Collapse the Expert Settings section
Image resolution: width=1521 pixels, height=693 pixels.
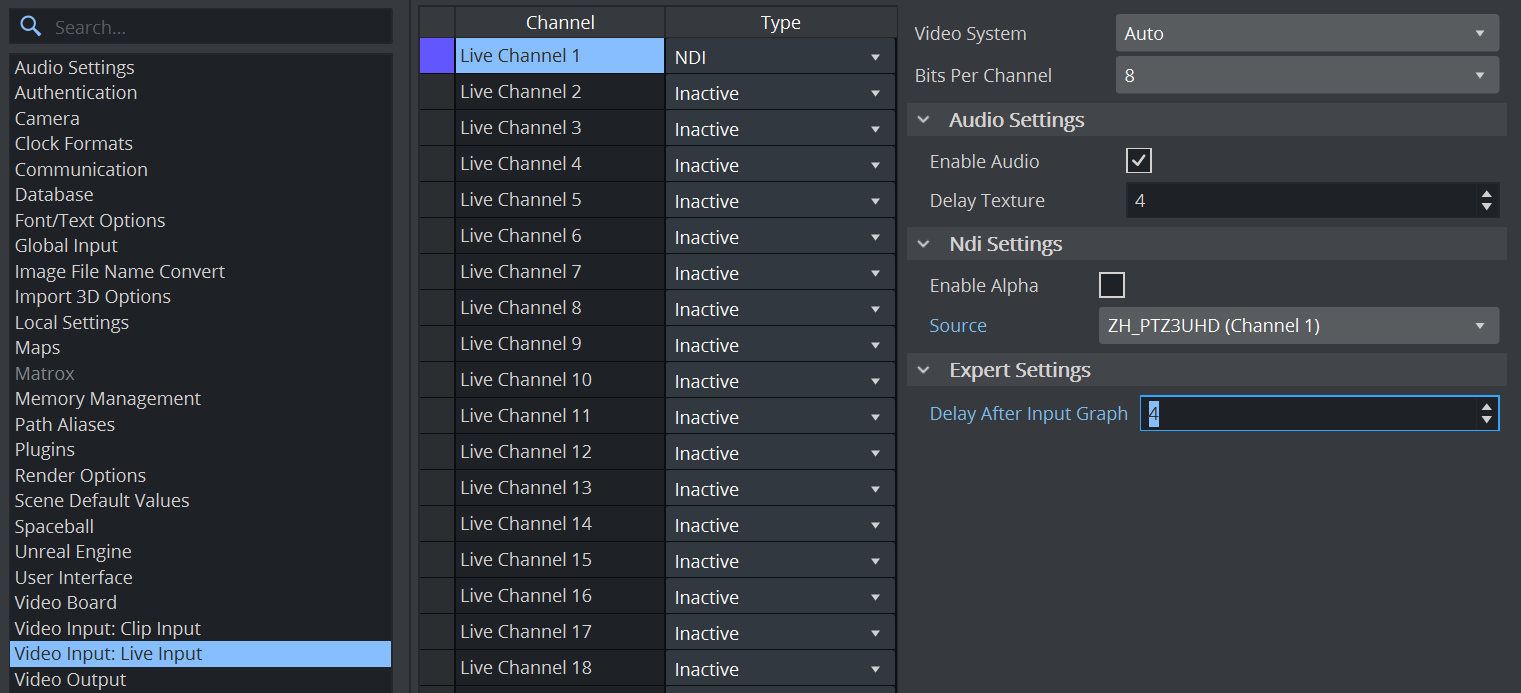923,370
